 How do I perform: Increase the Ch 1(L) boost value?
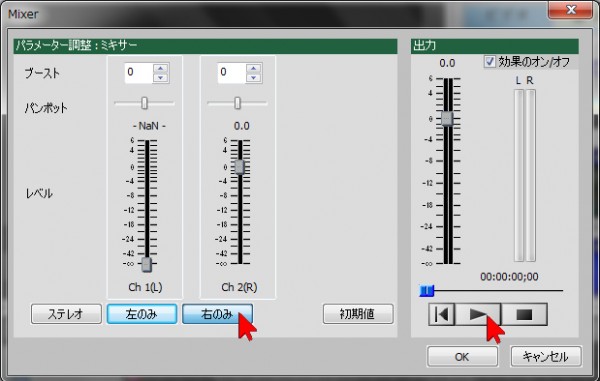tap(161, 68)
